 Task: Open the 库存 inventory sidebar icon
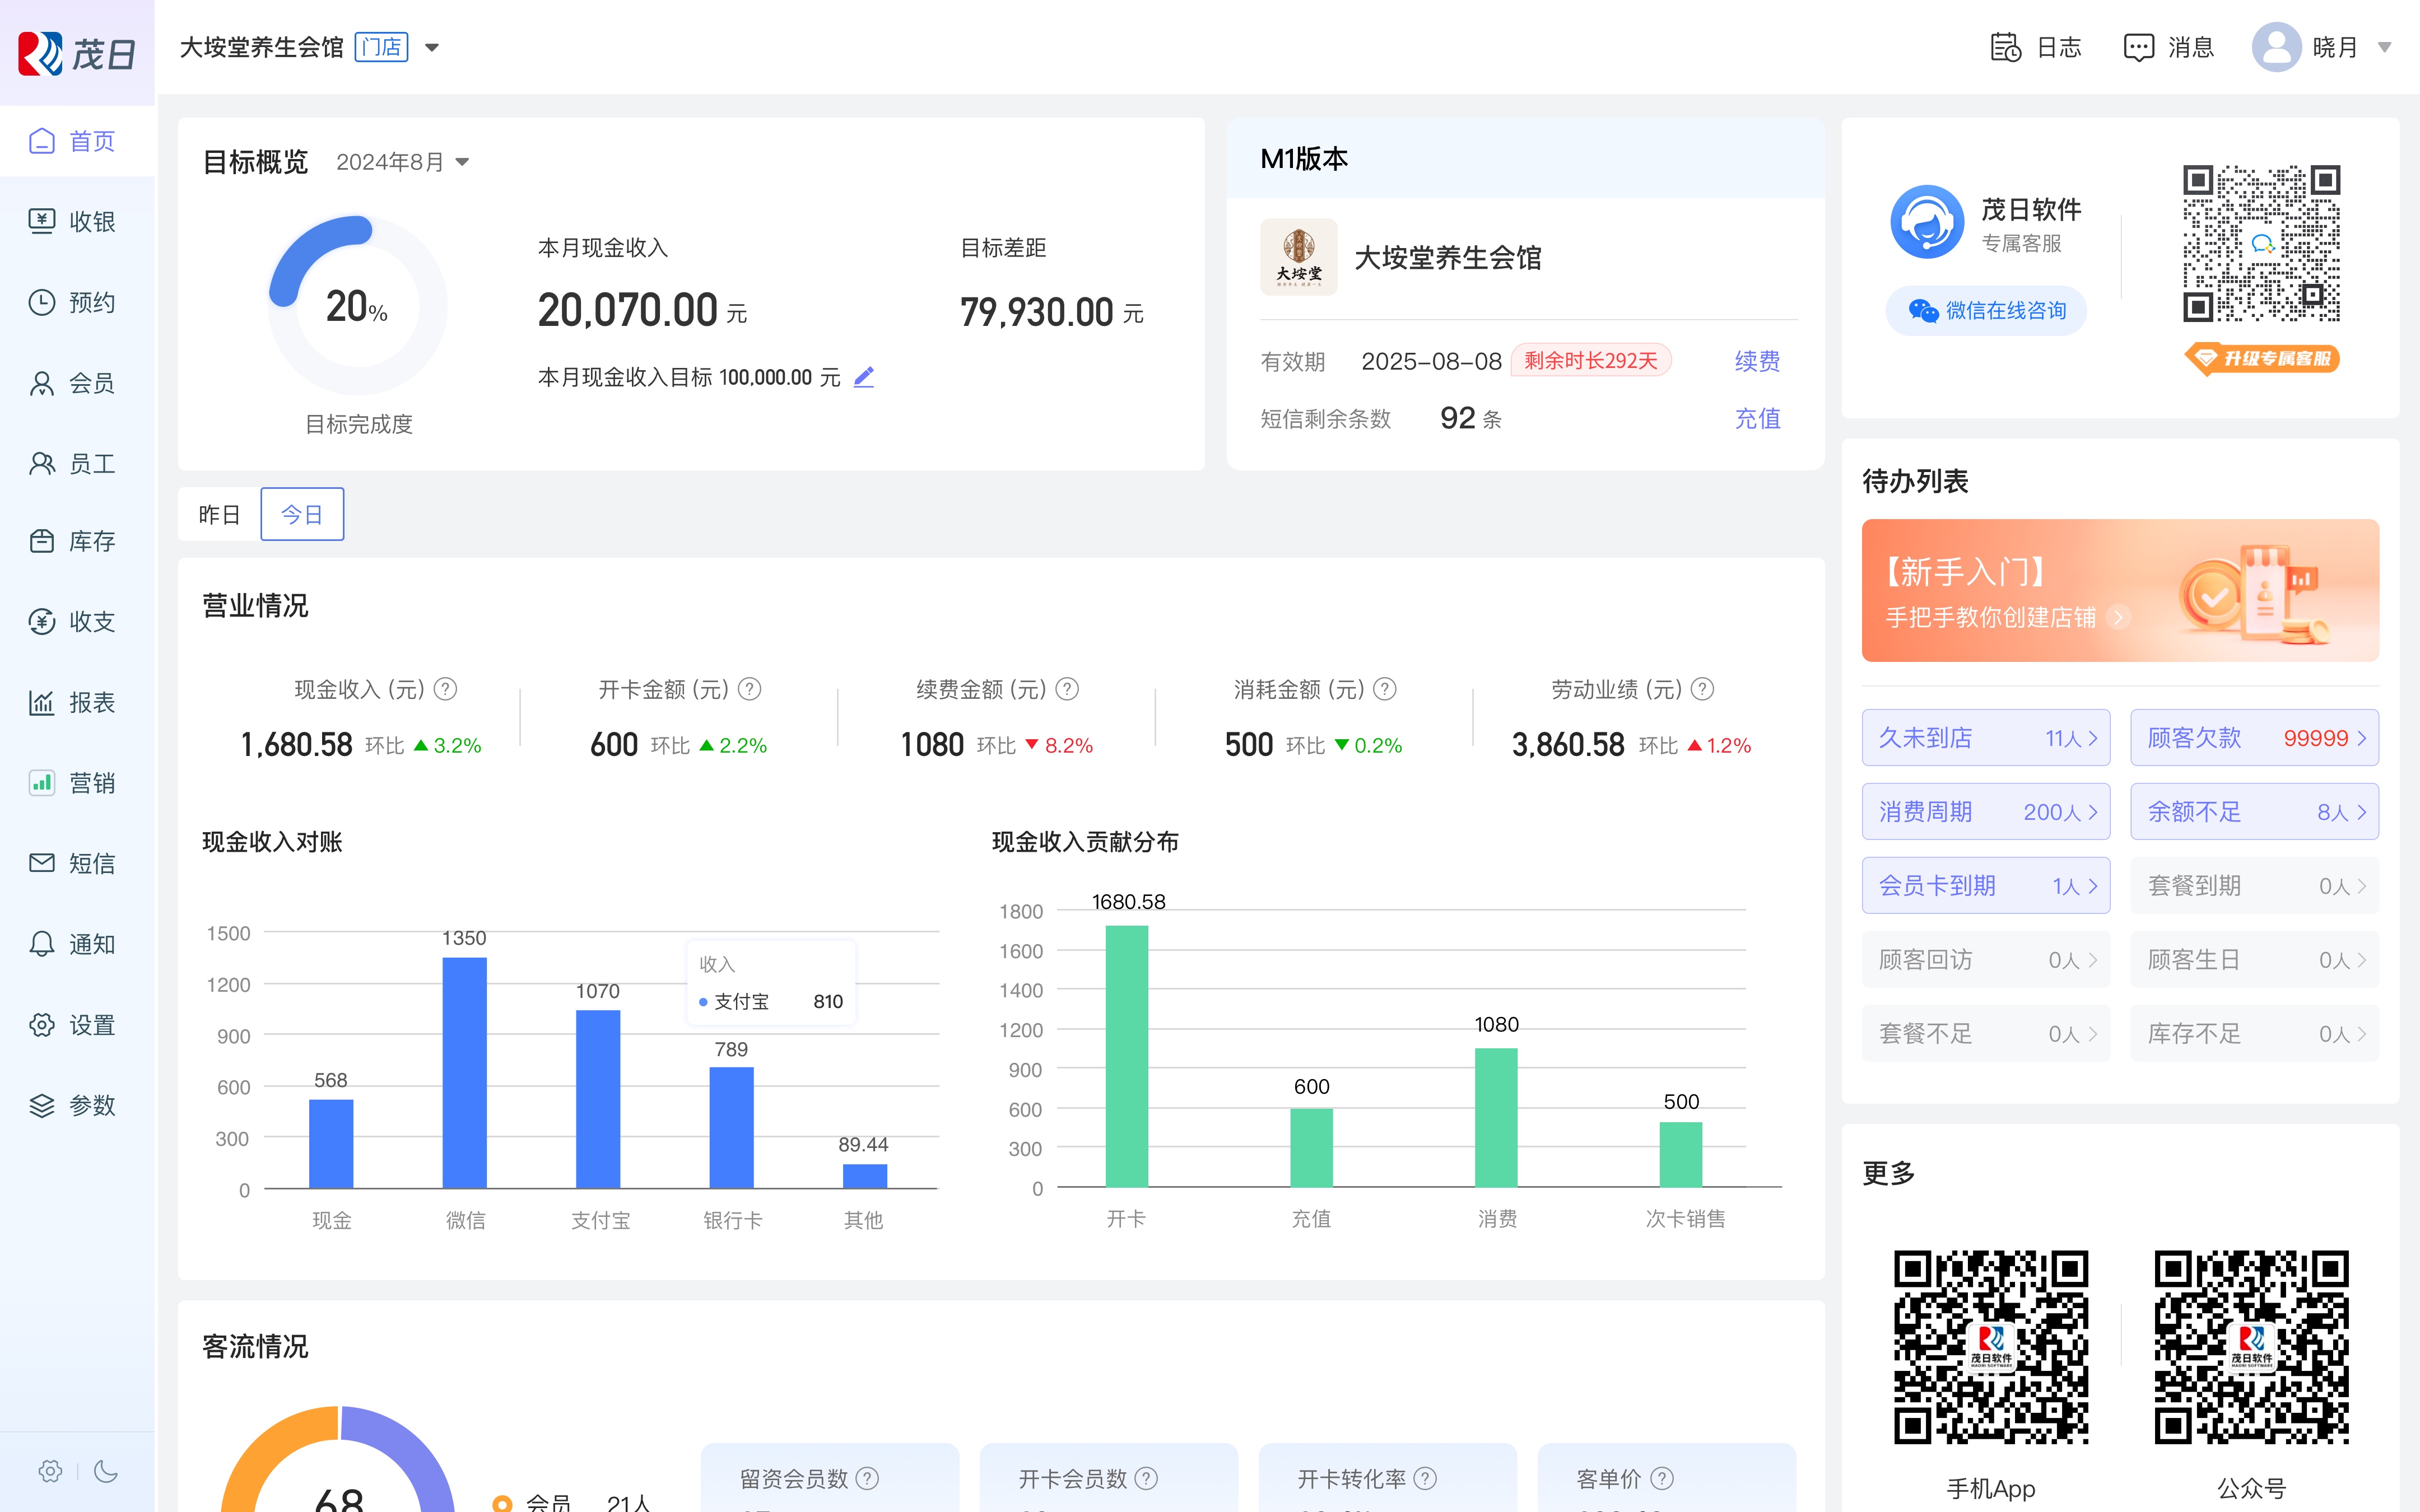[x=42, y=541]
